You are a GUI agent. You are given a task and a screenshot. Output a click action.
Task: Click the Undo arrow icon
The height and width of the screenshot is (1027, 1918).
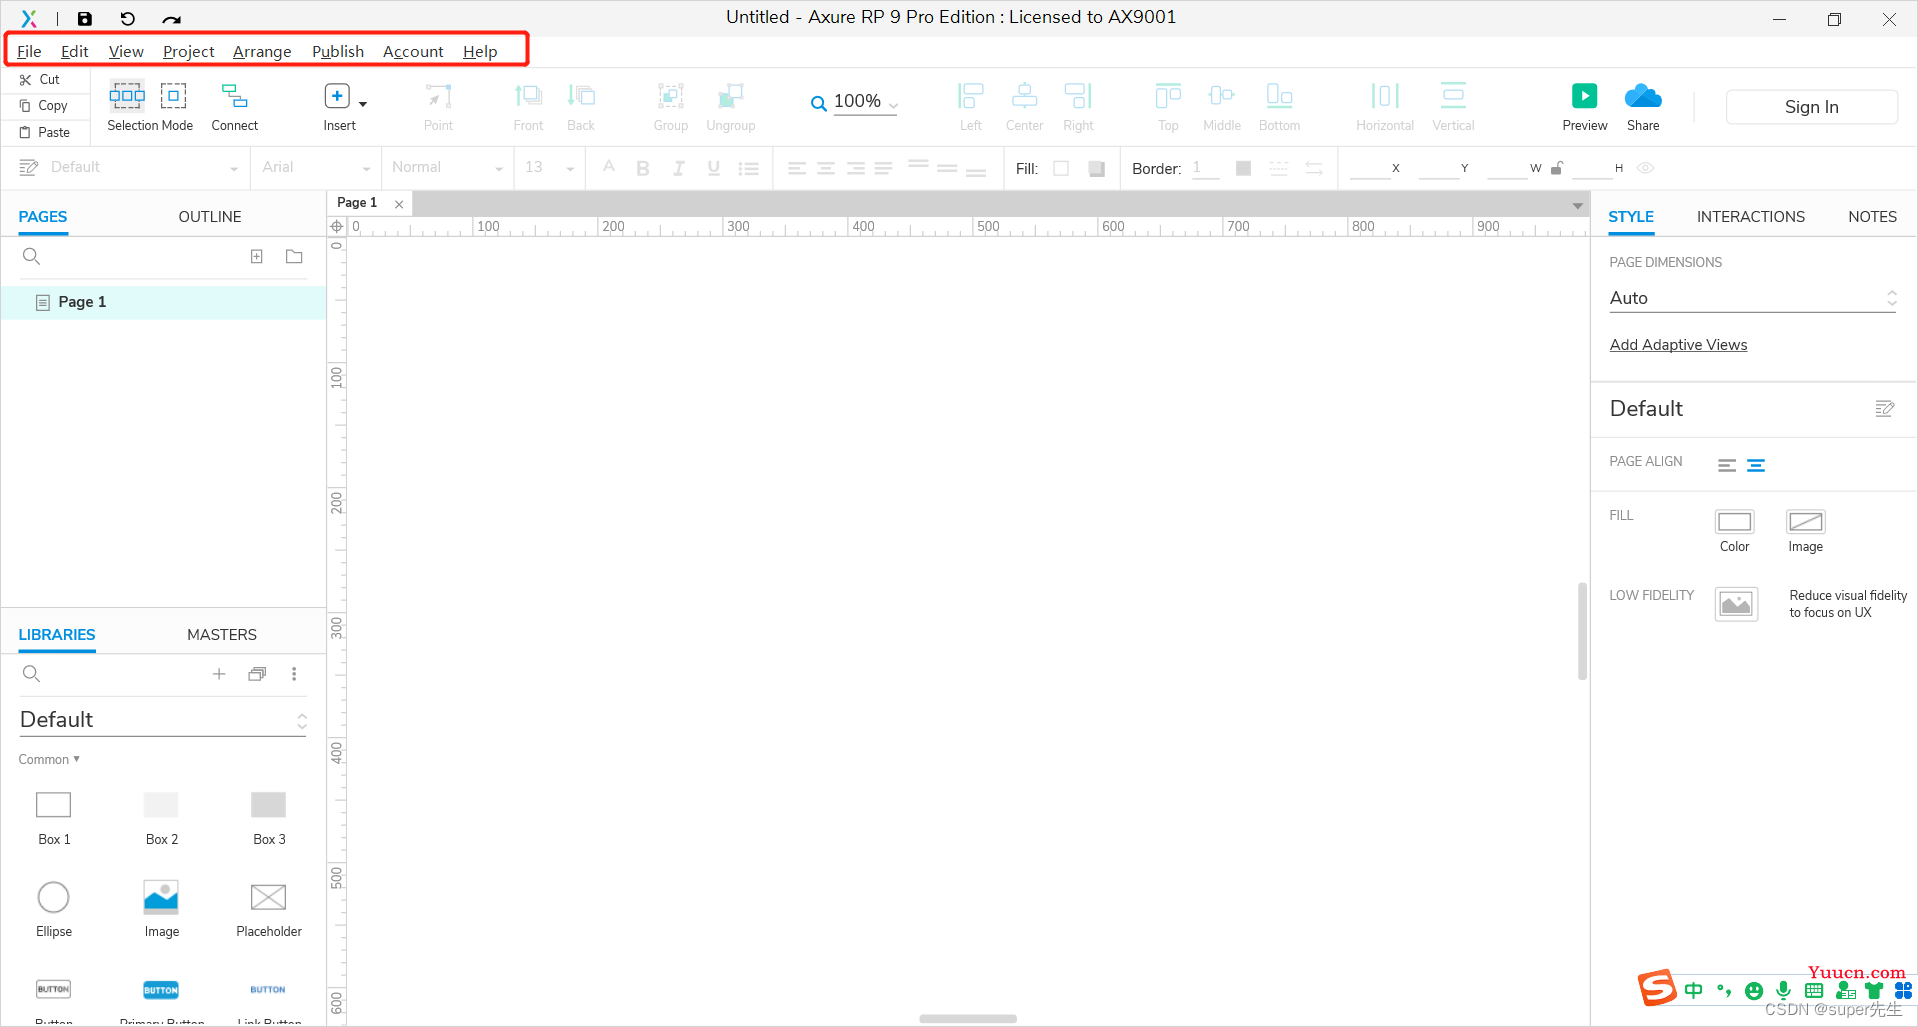127,18
